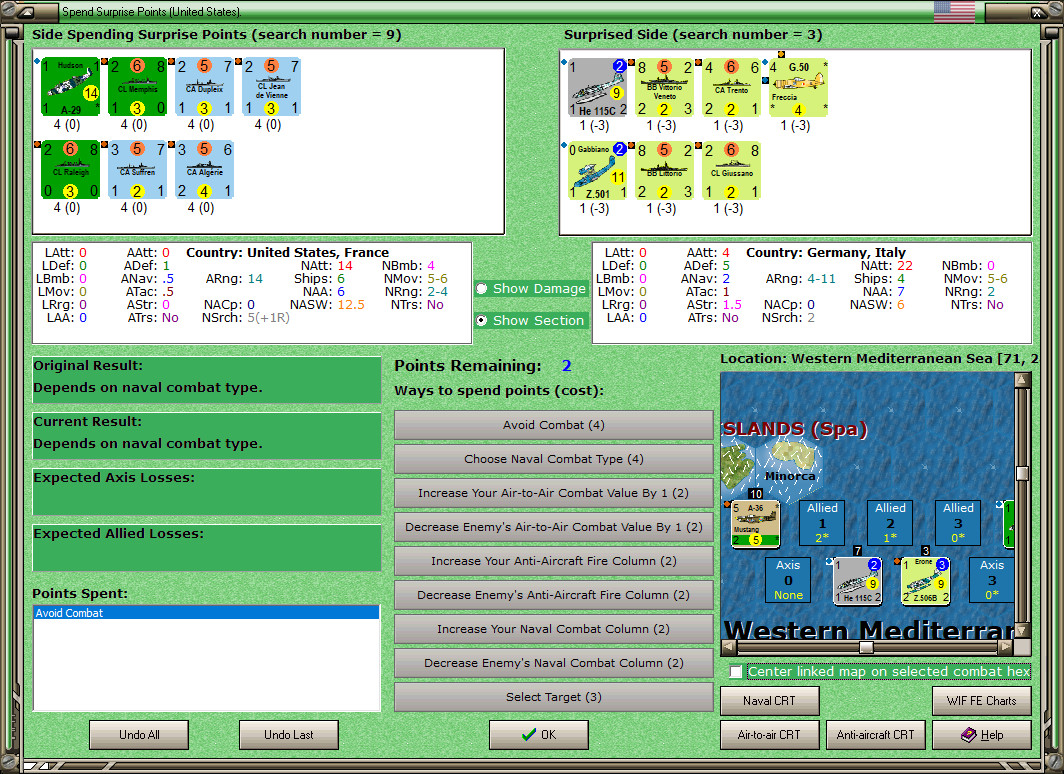Click the map horizontal scrollbar thumb
The image size is (1064, 774).
866,647
